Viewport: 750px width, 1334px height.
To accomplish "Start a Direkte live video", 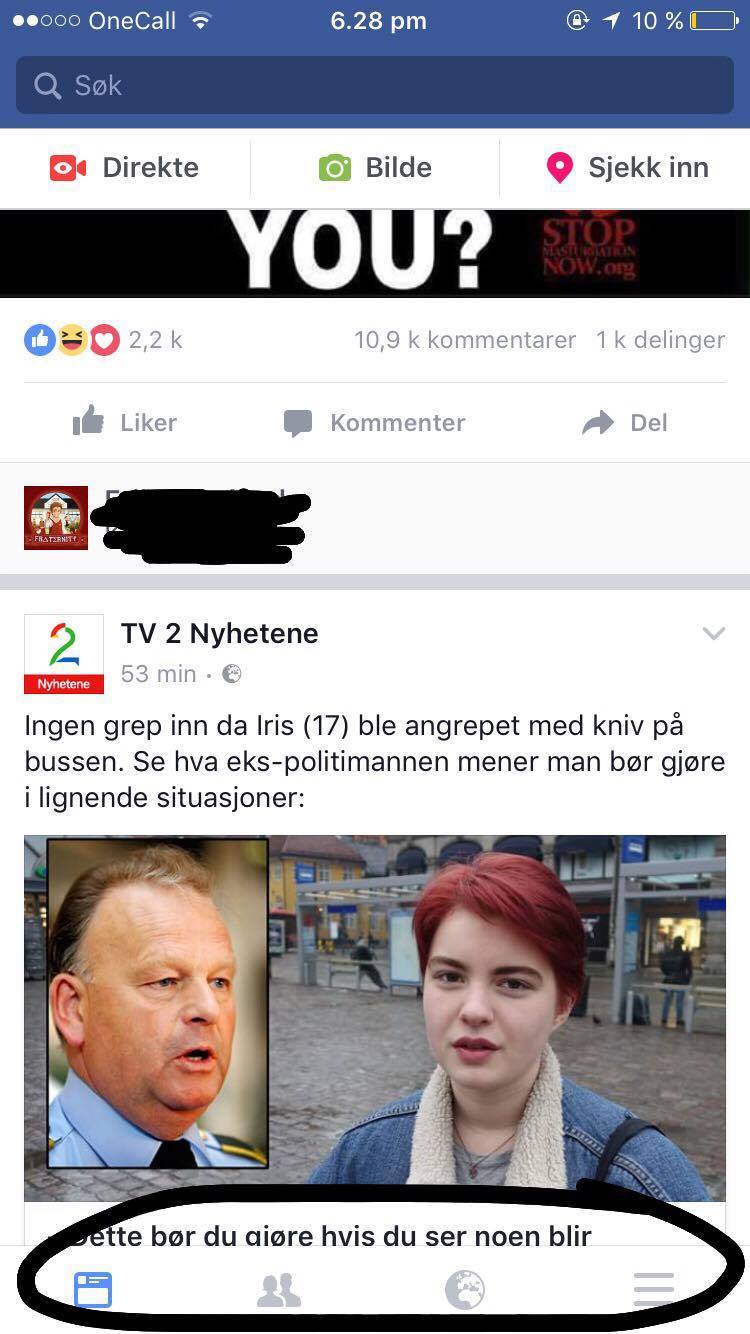I will 125,167.
